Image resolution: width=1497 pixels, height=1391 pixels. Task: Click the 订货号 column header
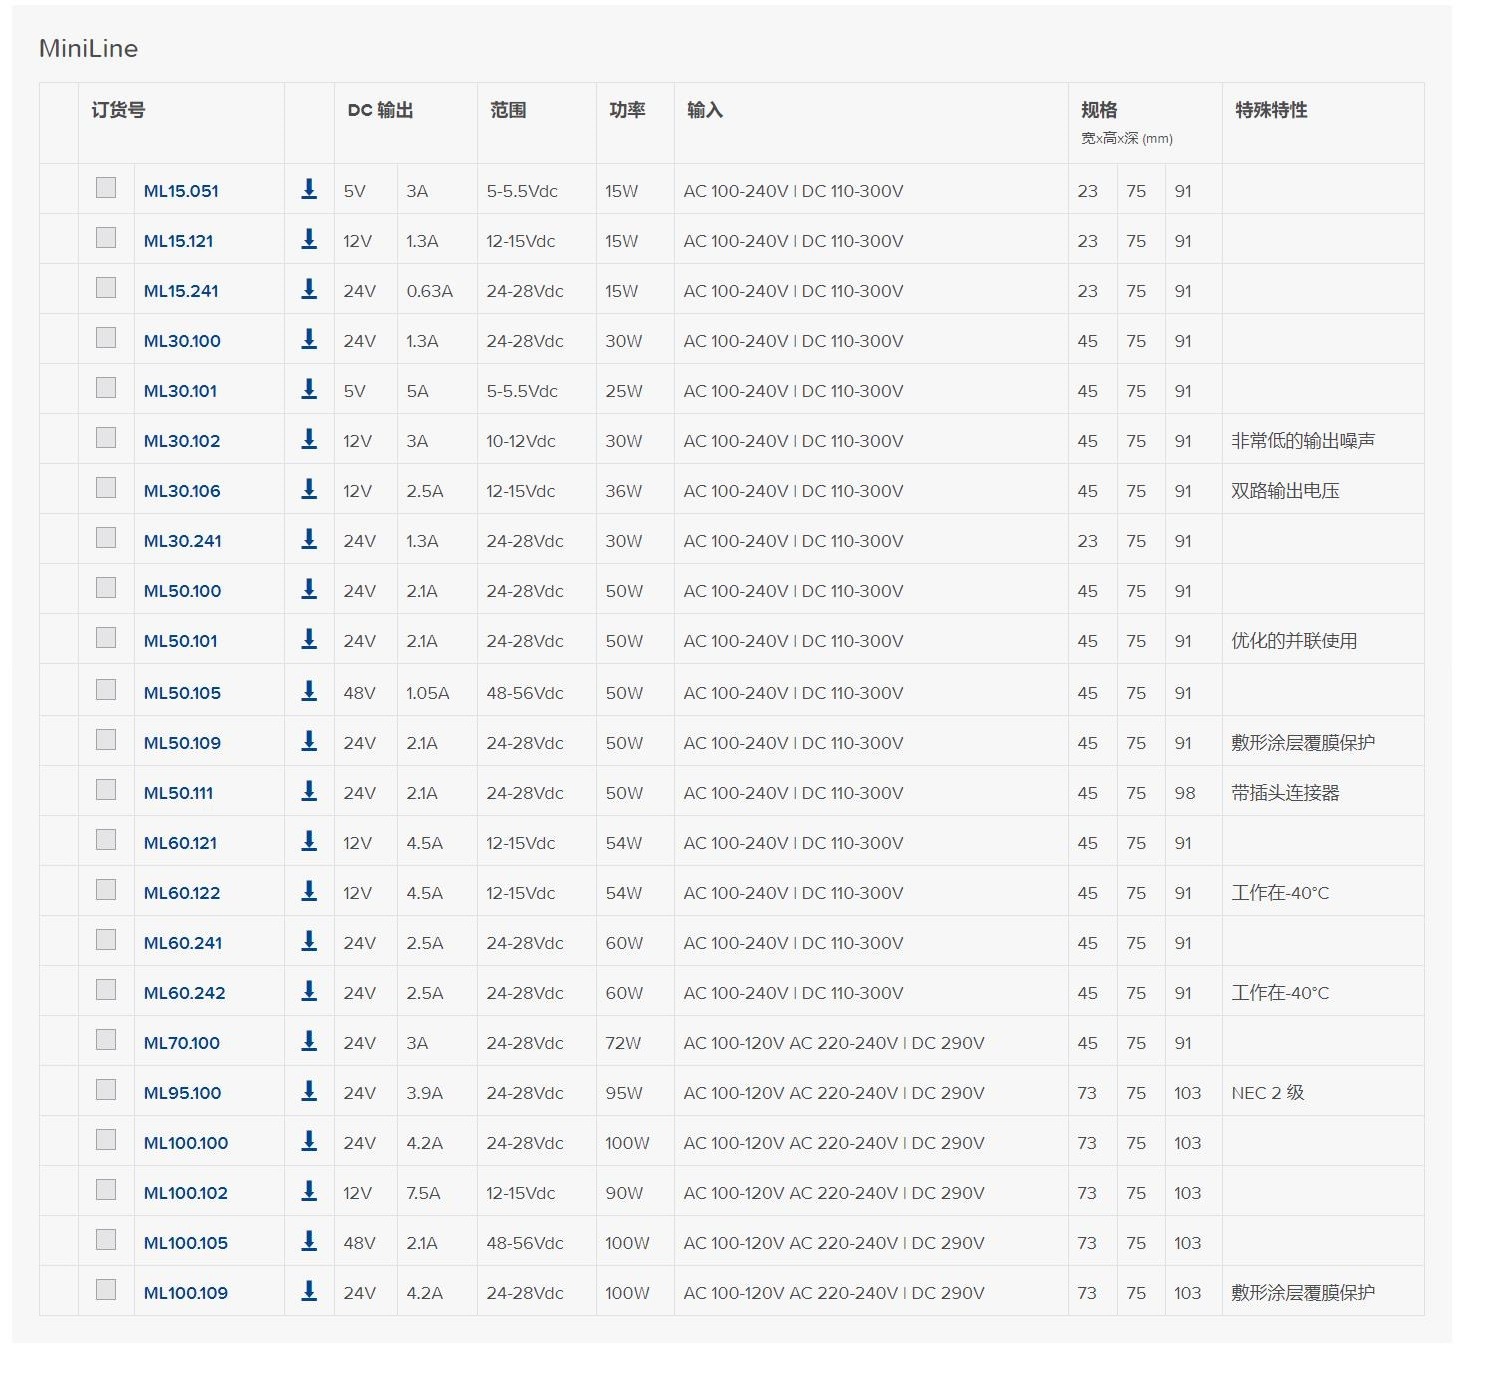[x=118, y=110]
